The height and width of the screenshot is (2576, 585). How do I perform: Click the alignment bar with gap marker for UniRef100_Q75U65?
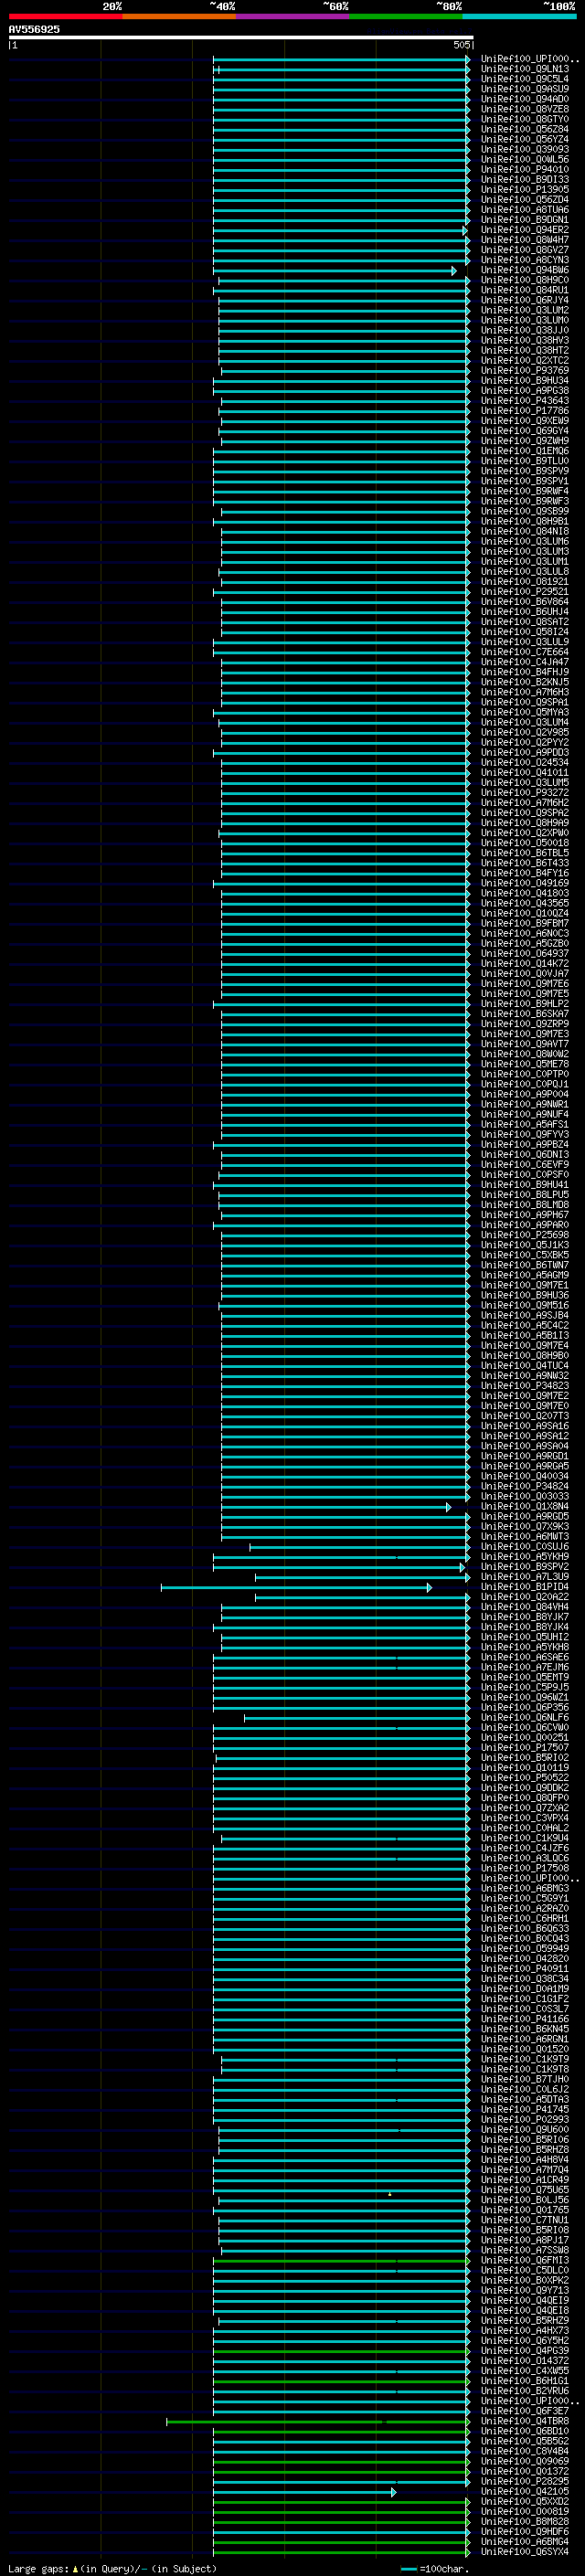[x=341, y=2190]
